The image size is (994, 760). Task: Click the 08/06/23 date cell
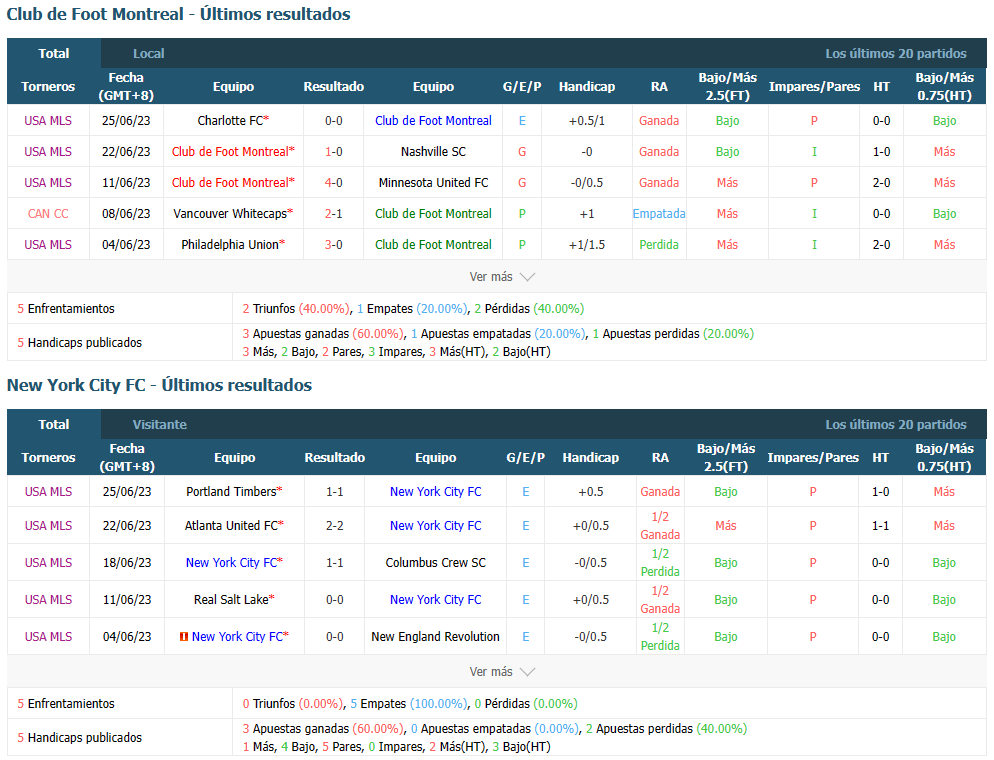pyautogui.click(x=126, y=214)
